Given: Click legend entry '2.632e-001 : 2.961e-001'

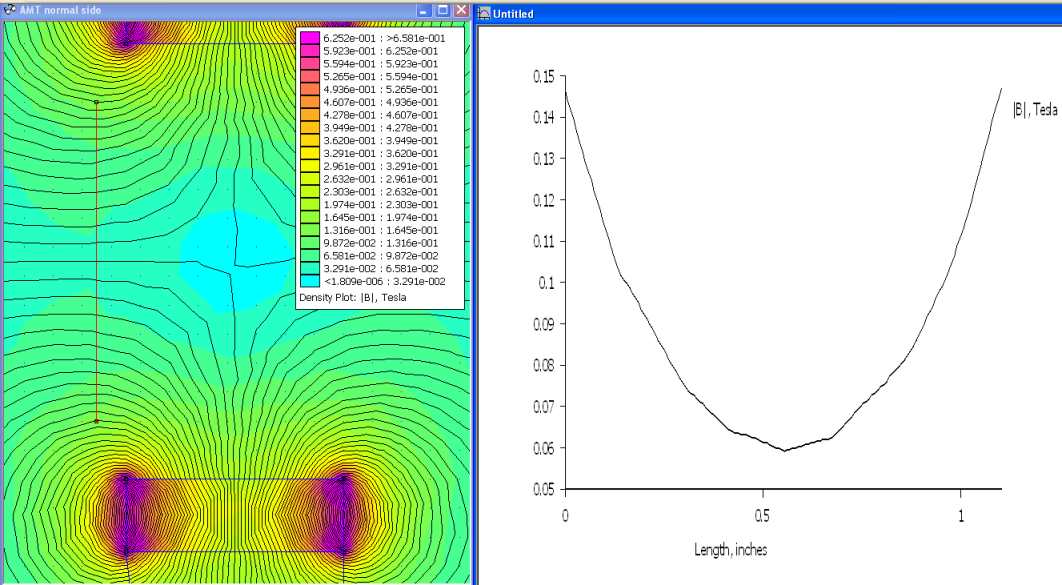Looking at the screenshot, I should point(381,179).
